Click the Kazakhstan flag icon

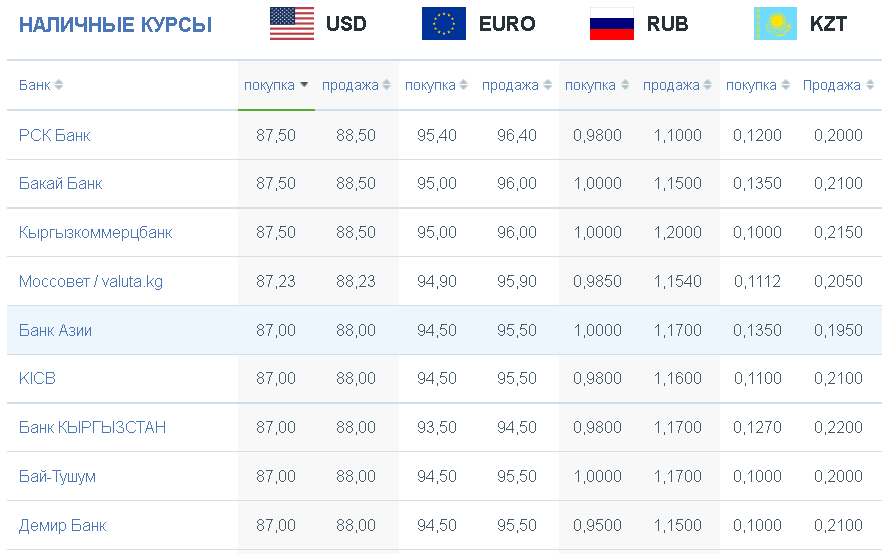[x=775, y=24]
